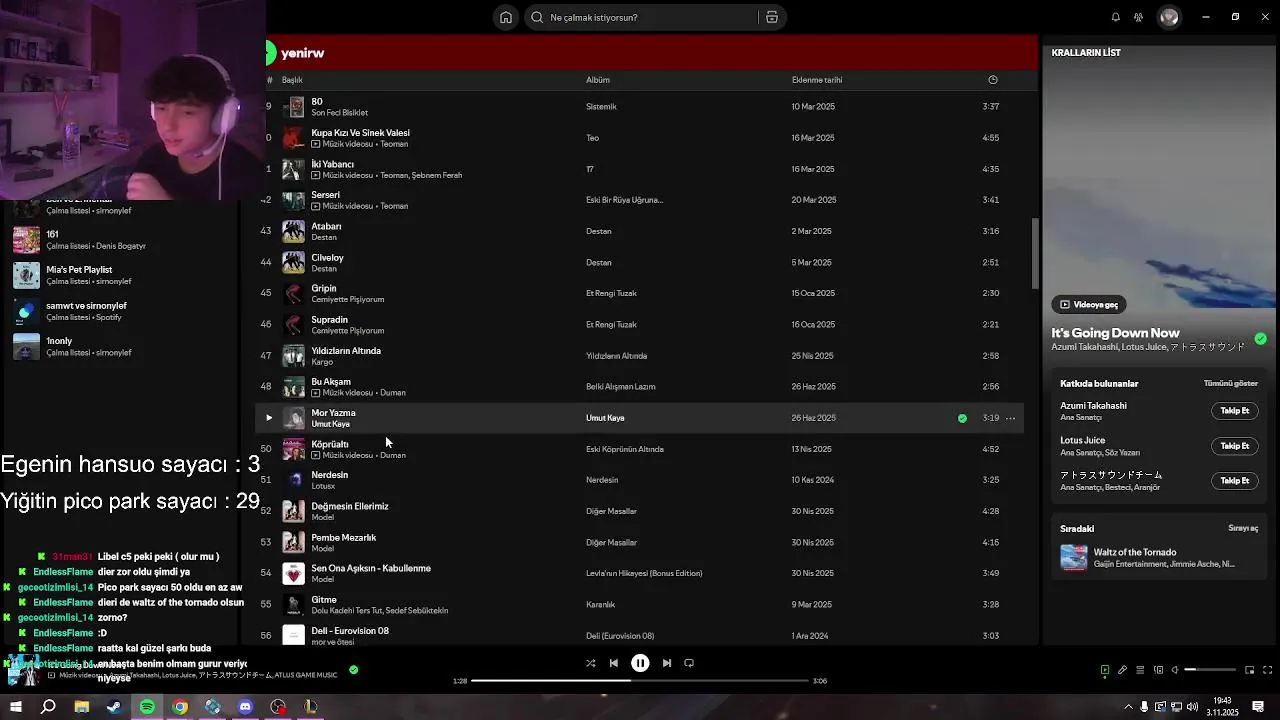The height and width of the screenshot is (720, 1280).
Task: Seek within the song progress bar
Action: (x=640, y=681)
